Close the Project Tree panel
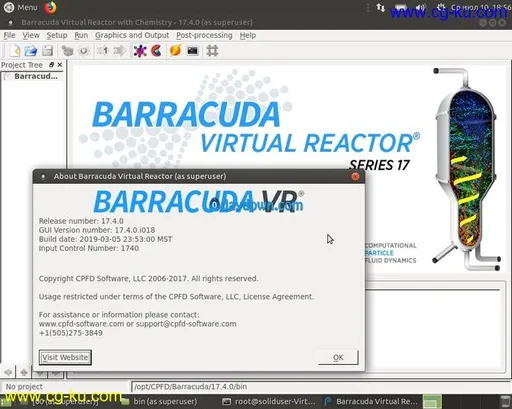Screen dimensions: 512x409 point(60,65)
